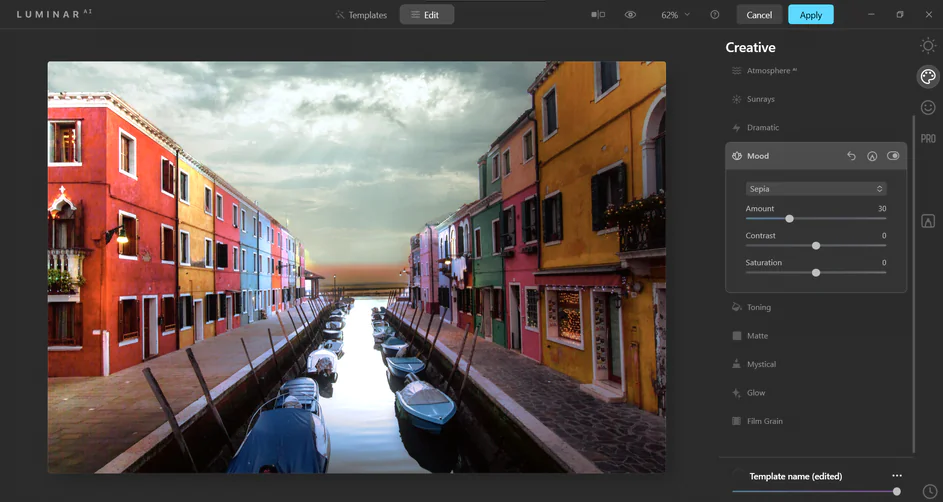Screen dimensions: 943x502
Task: Toggle the Mood effect on or off
Action: tap(893, 156)
